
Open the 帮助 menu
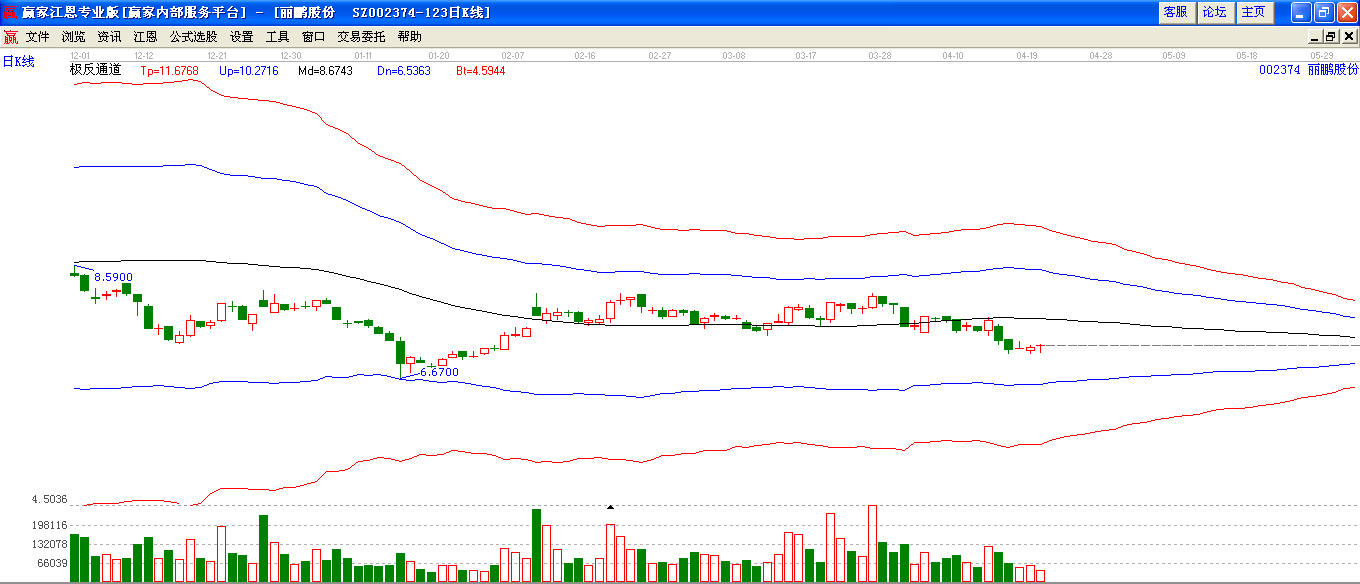[x=410, y=37]
